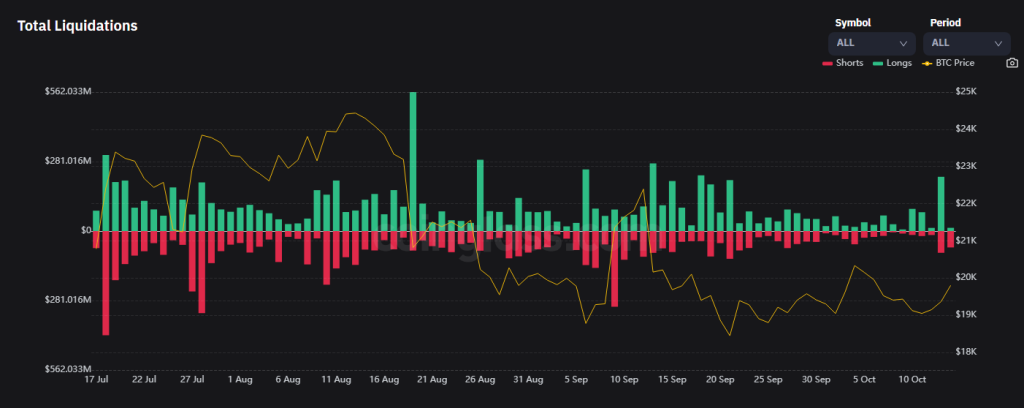1024x408 pixels.
Task: Click the $25K price axis label
Action: pyautogui.click(x=967, y=92)
